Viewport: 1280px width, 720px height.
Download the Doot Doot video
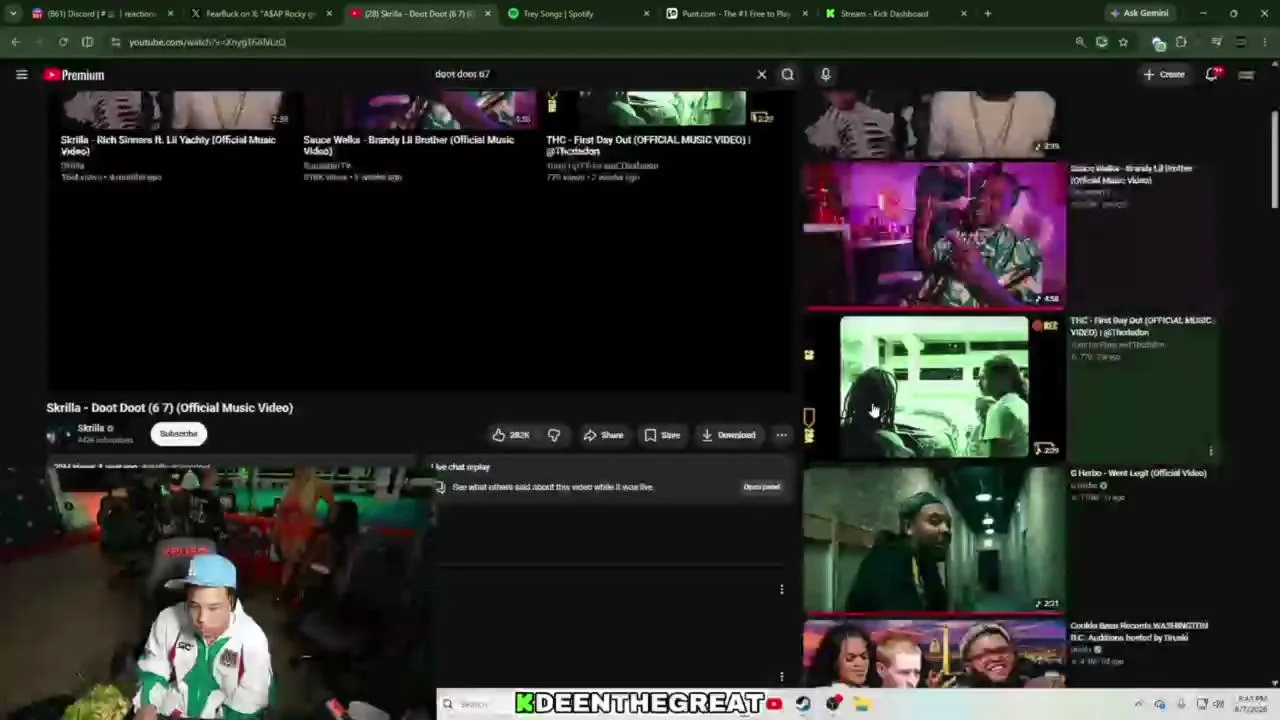[x=728, y=435]
